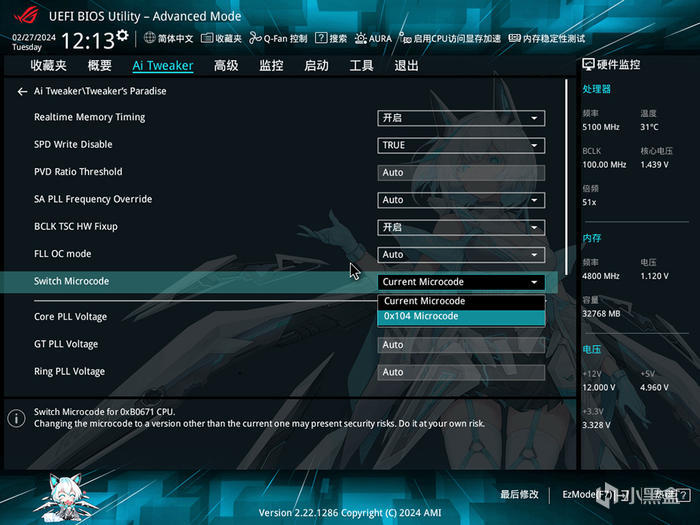Click PVD Ratio Threshold Auto field
This screenshot has height=525, width=700.
pyautogui.click(x=461, y=173)
